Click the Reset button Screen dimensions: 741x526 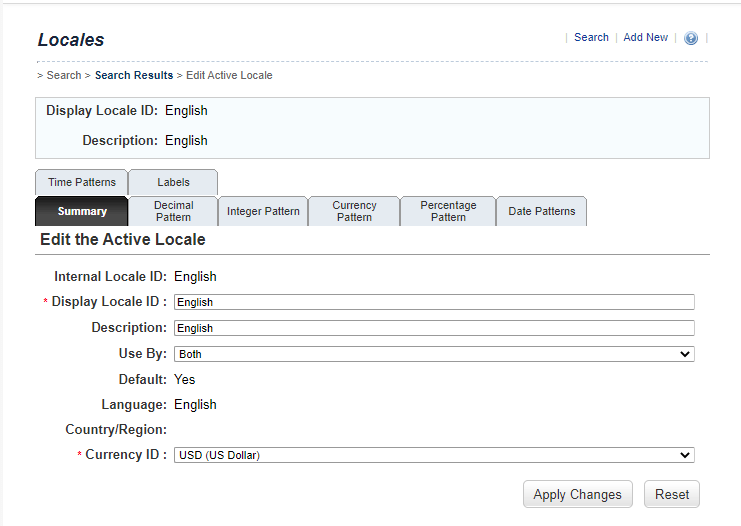pos(672,494)
